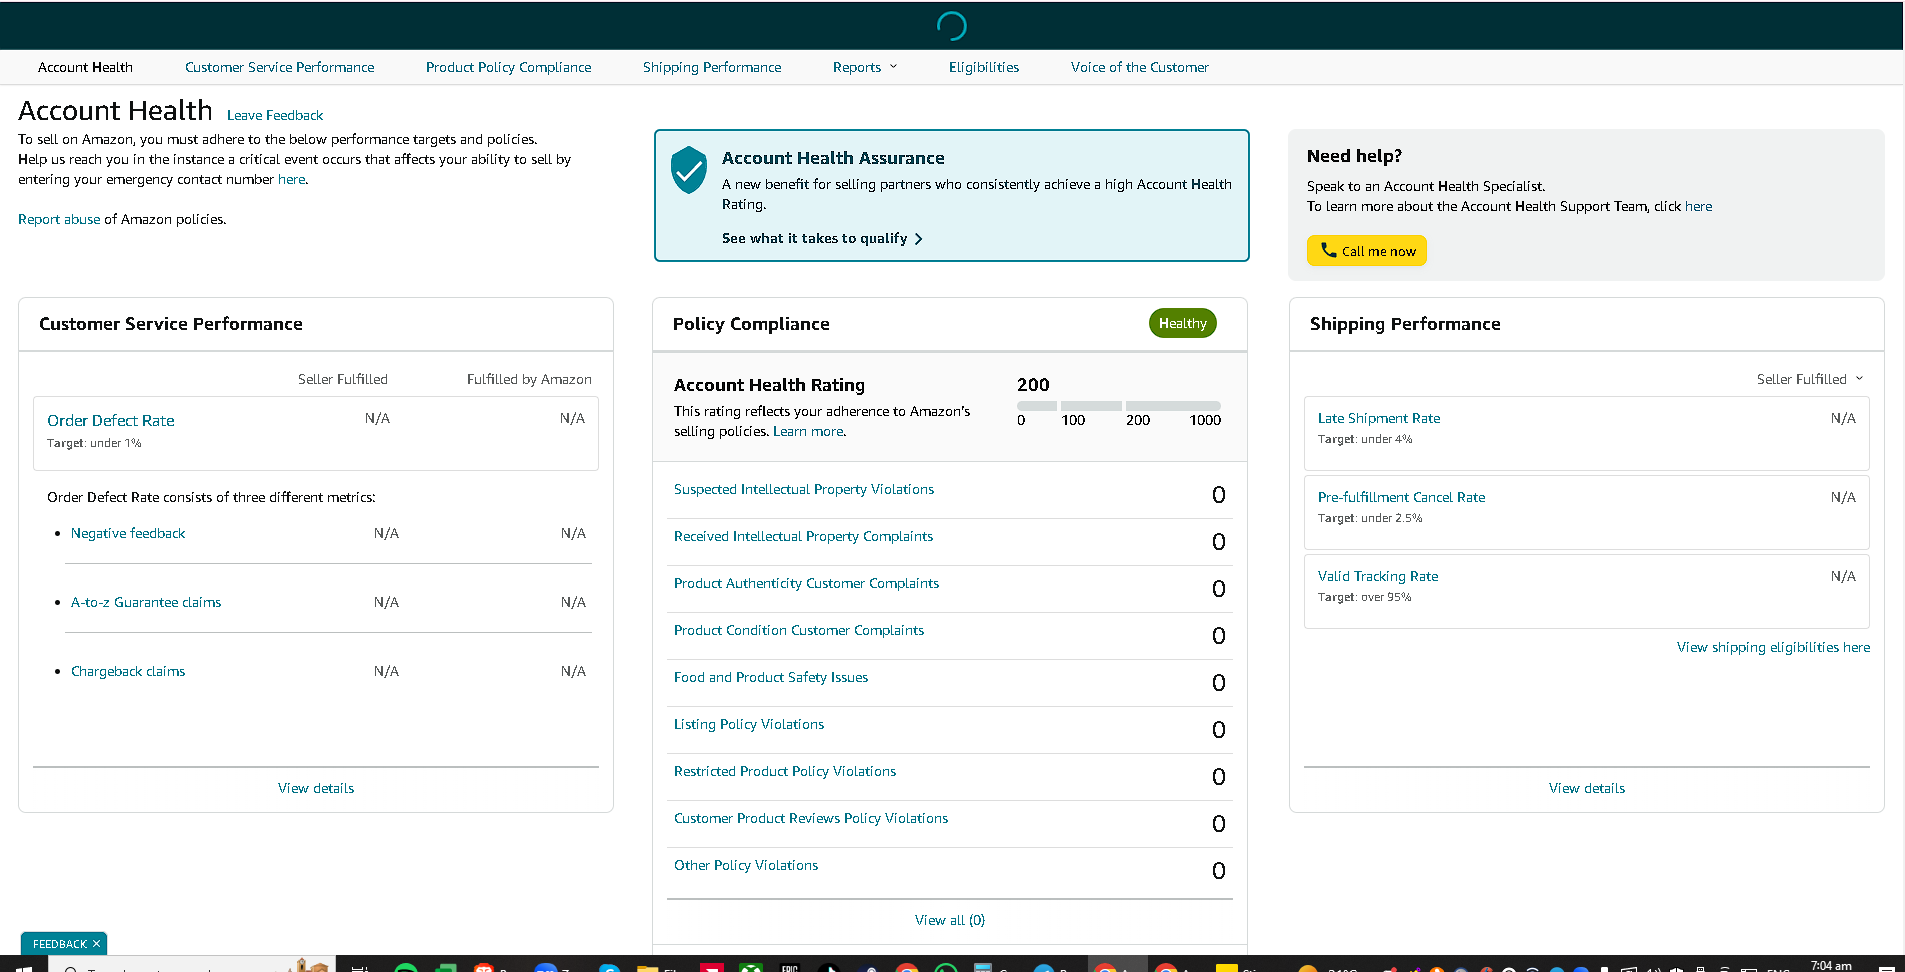The height and width of the screenshot is (972, 1905).
Task: Open the Voice of the Customer tab
Action: coord(1139,67)
